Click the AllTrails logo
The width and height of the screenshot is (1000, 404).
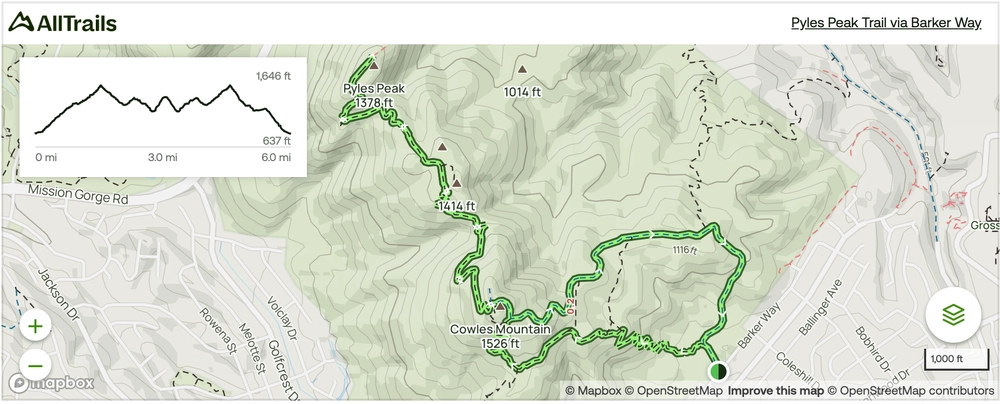[x=62, y=23]
